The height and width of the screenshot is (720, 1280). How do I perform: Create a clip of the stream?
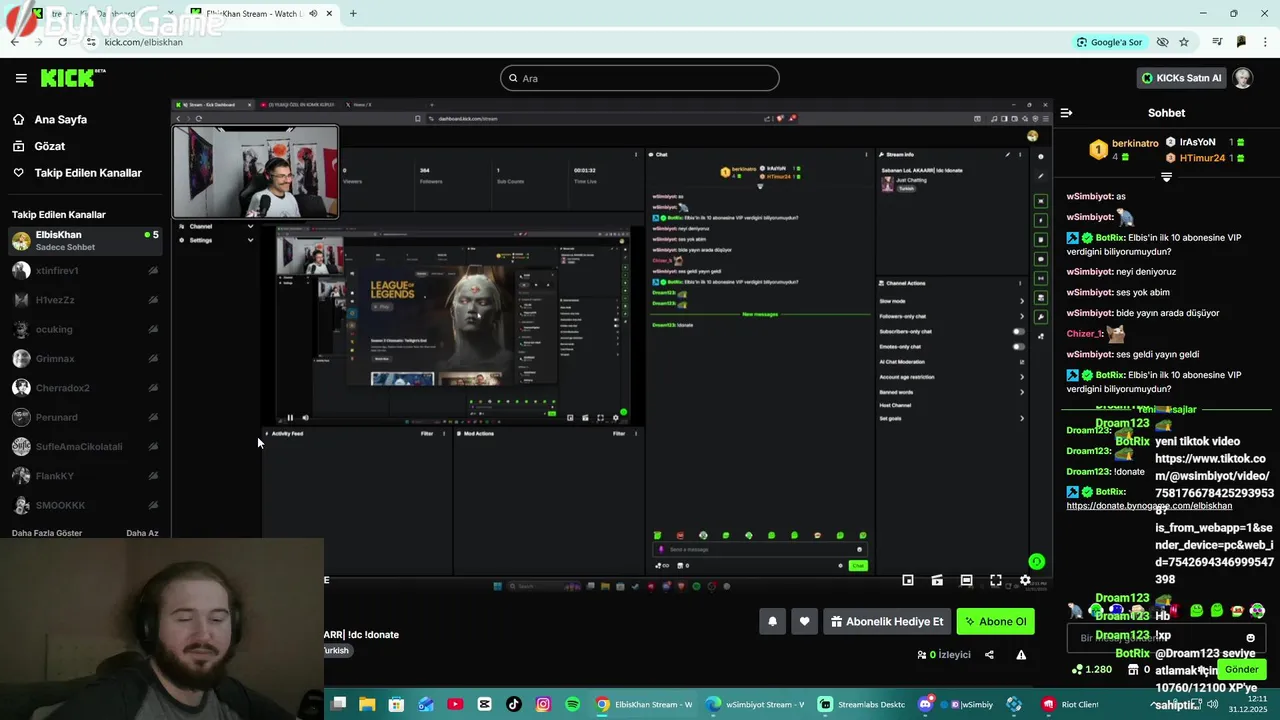[x=937, y=580]
